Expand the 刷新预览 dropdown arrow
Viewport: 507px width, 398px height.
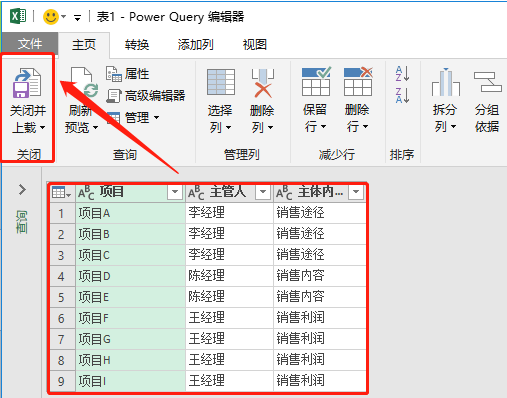point(95,127)
